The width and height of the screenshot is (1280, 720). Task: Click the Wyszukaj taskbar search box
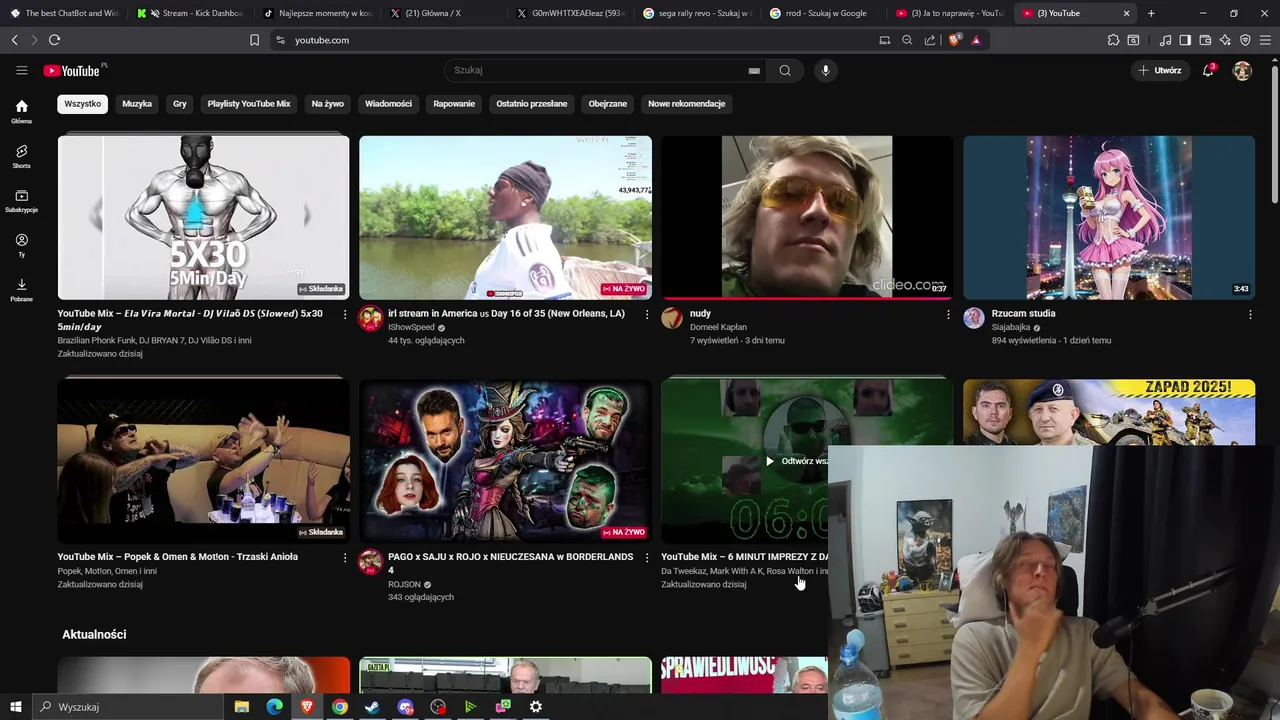tap(130, 707)
